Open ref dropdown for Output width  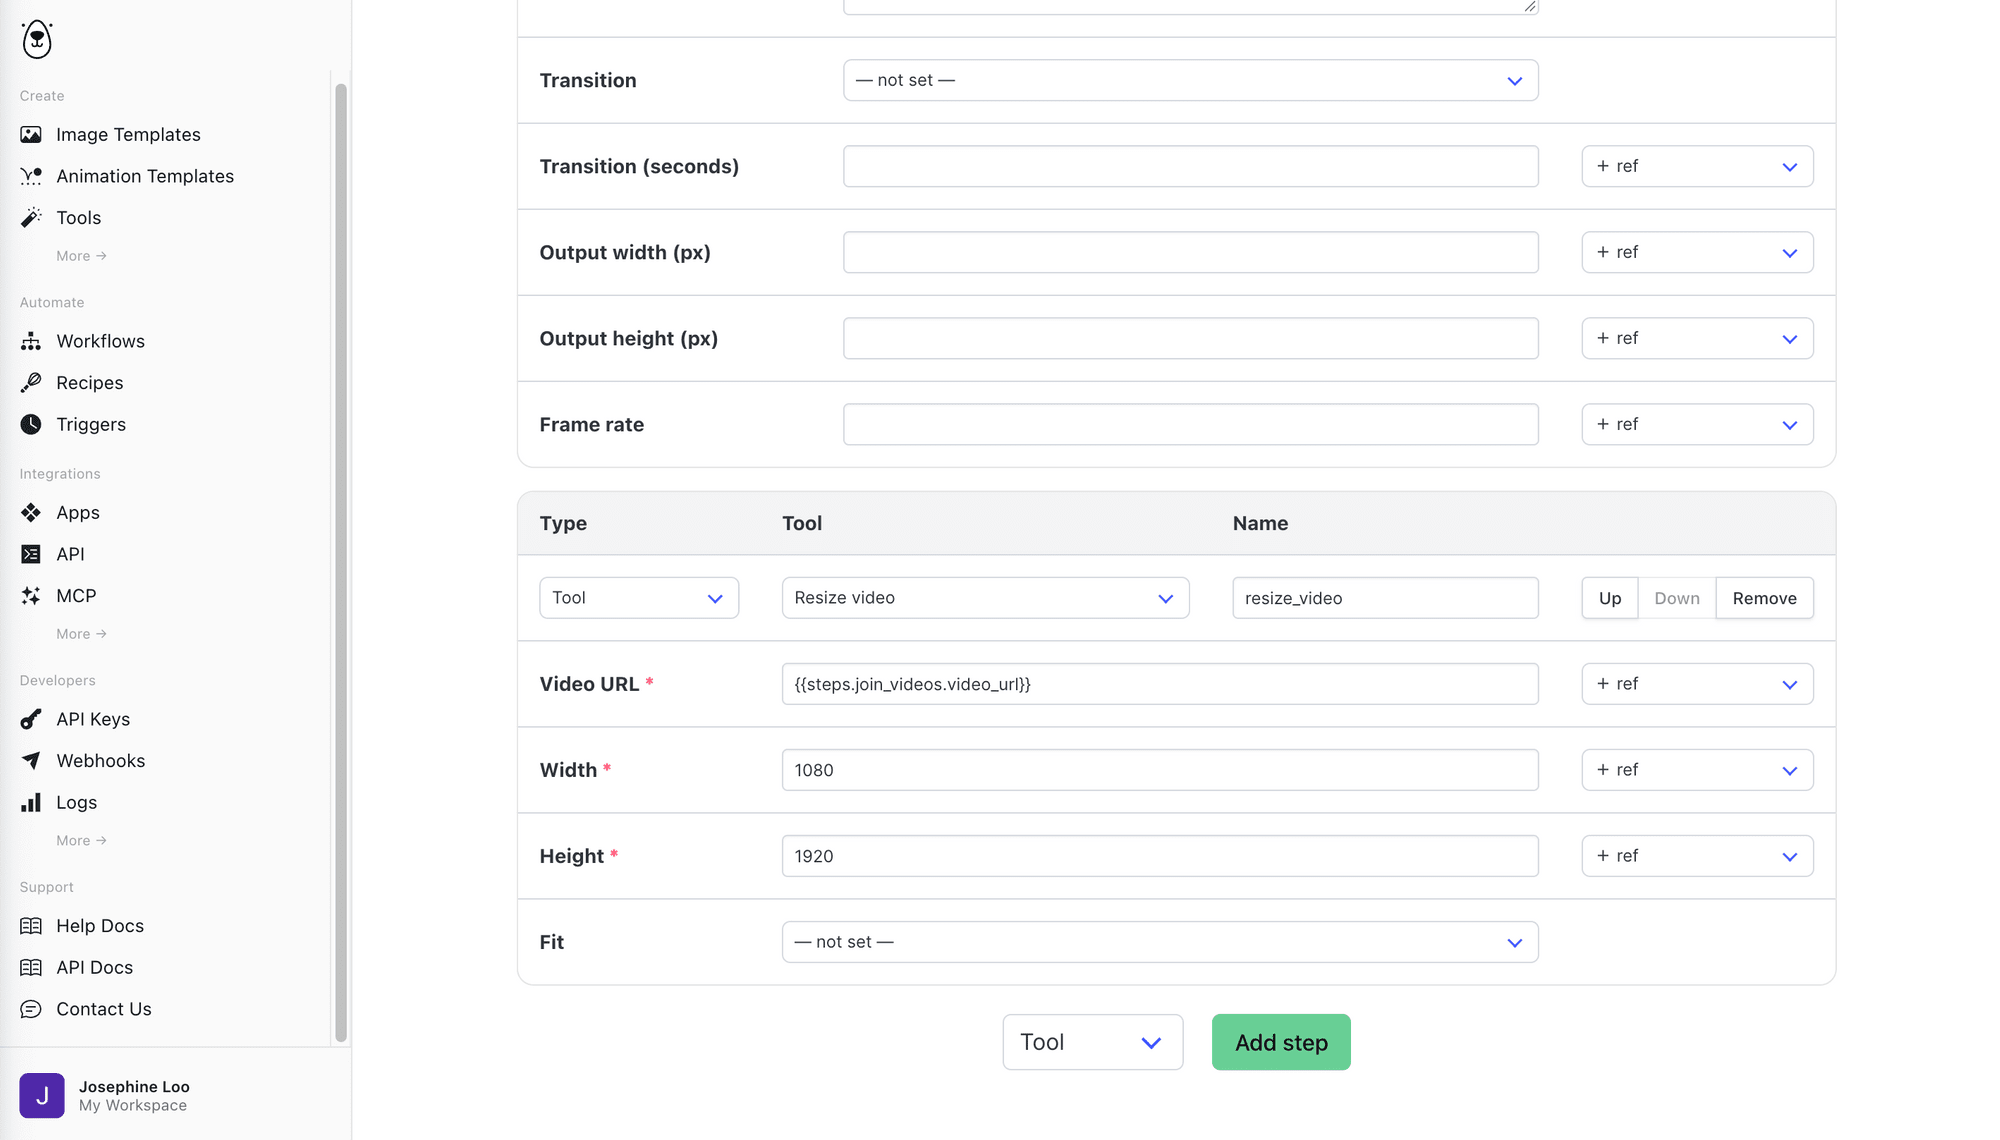pos(1697,252)
